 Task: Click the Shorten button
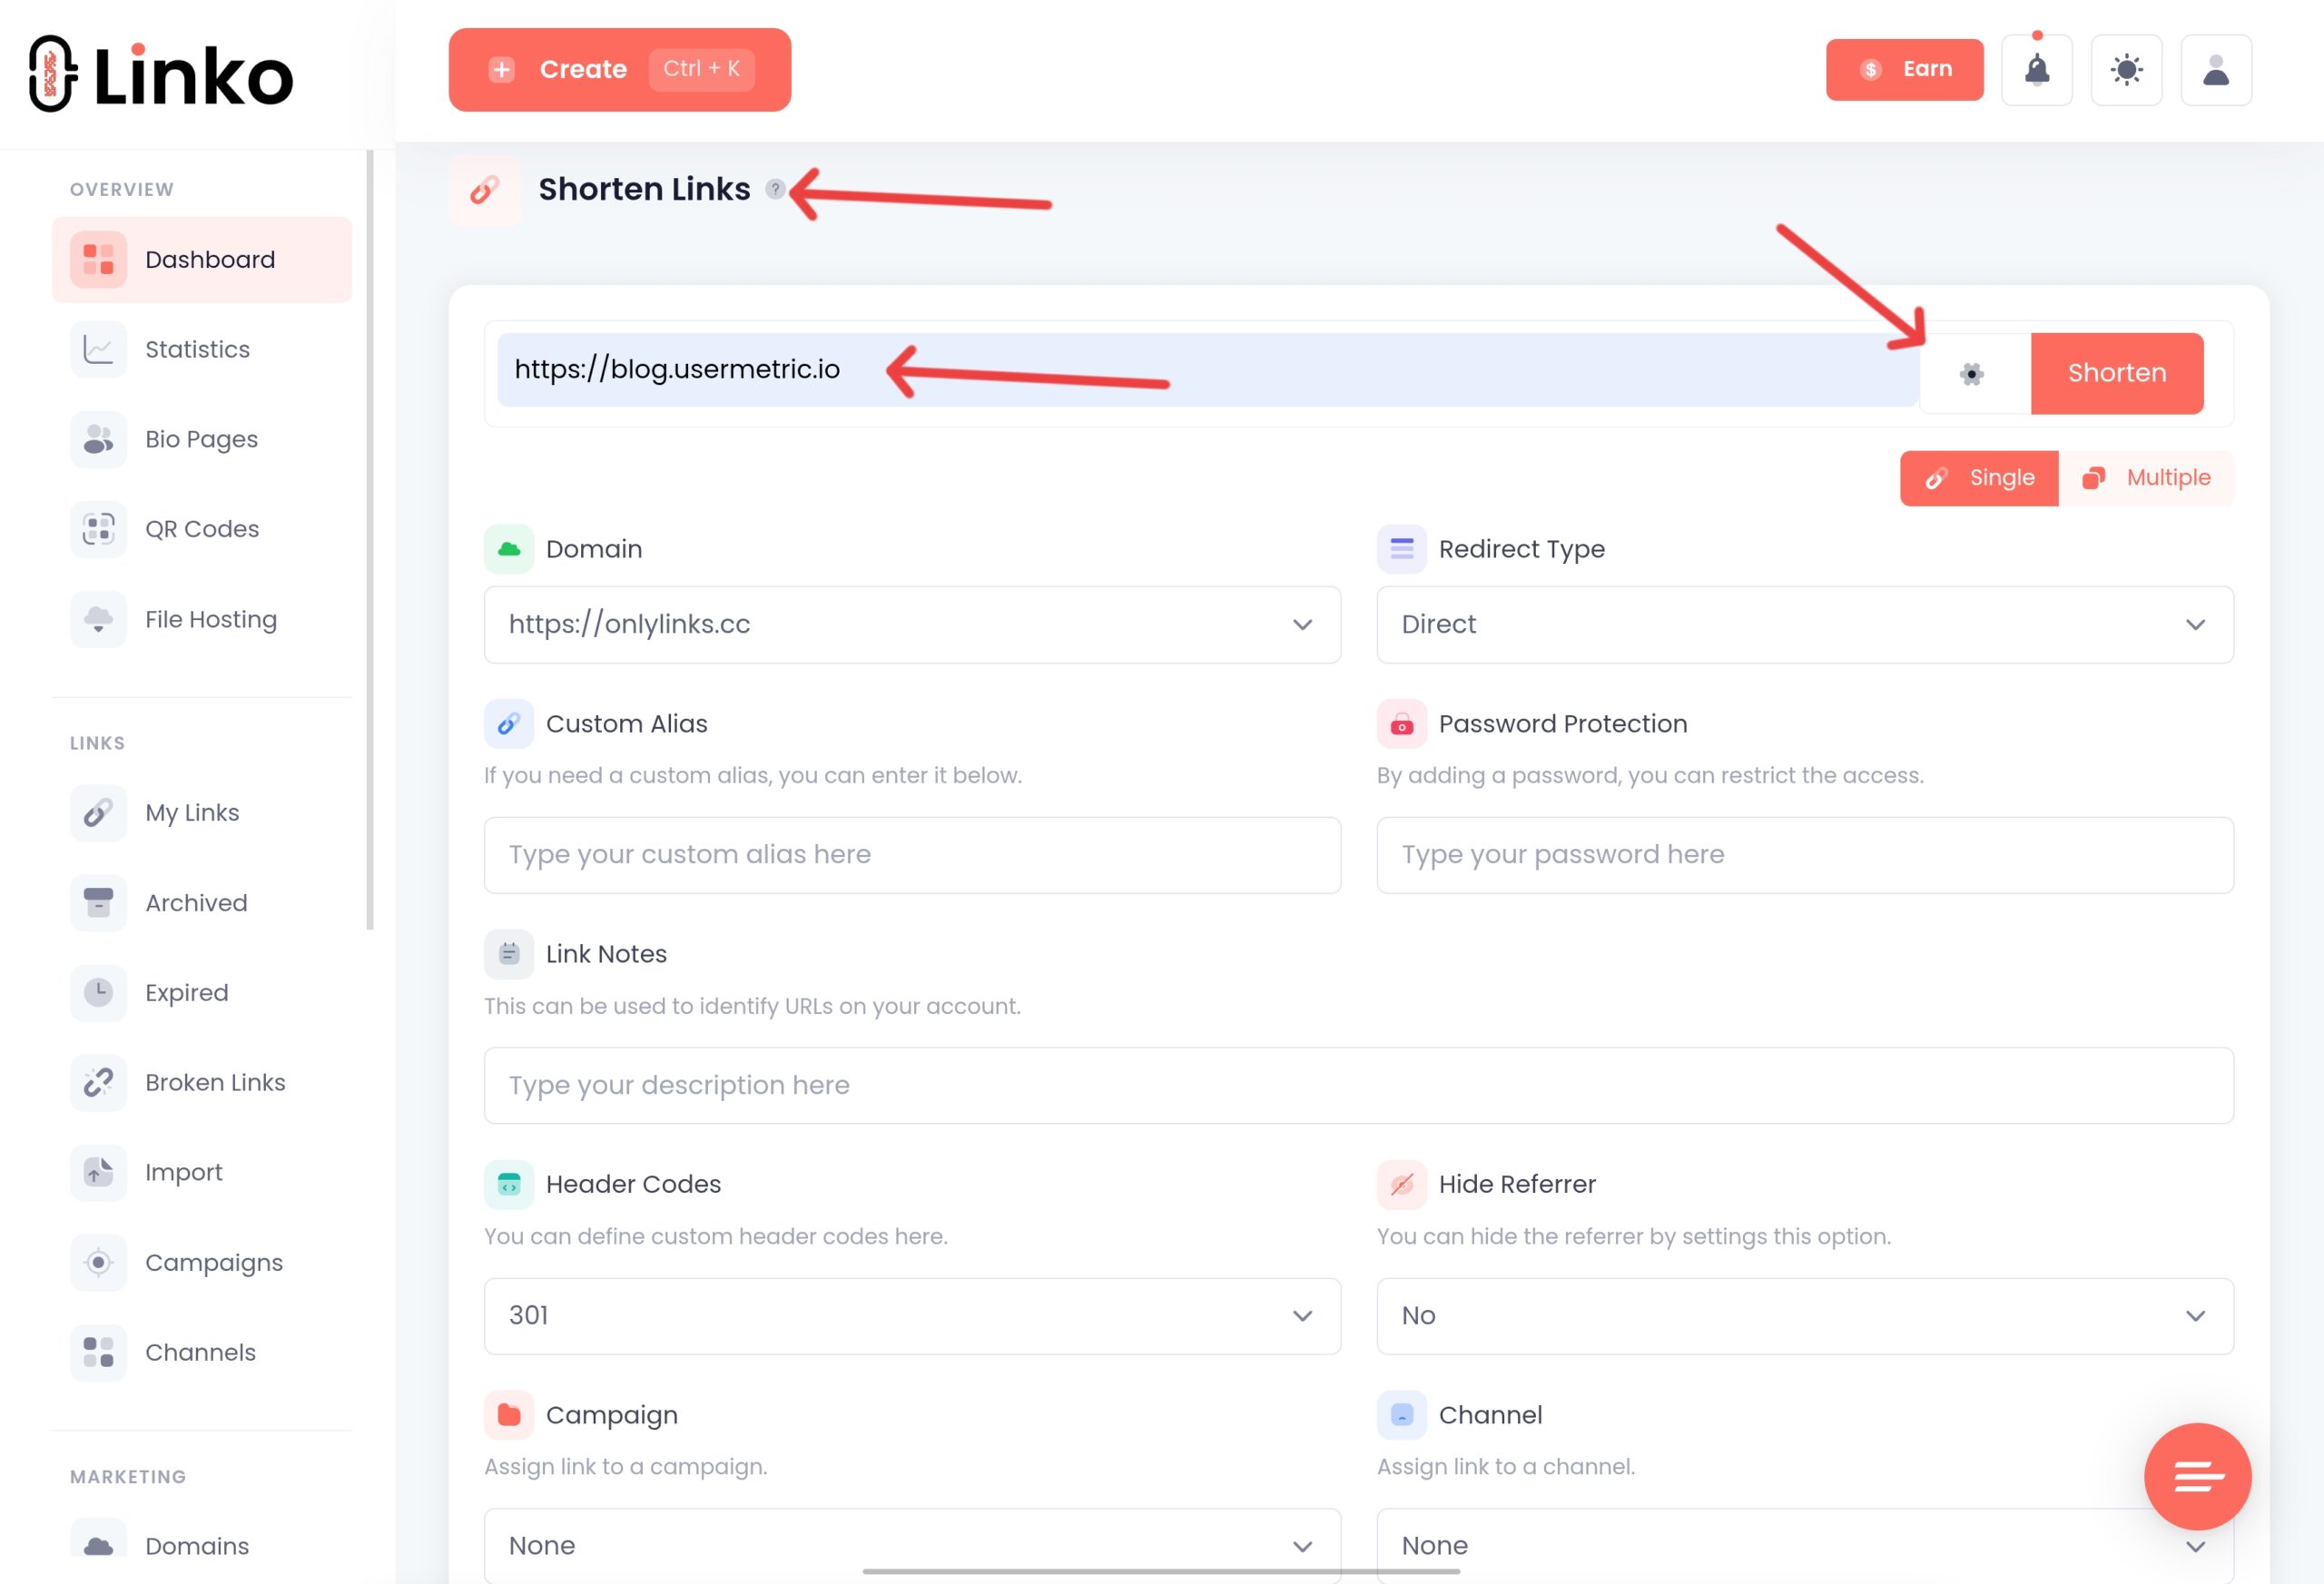(2117, 373)
